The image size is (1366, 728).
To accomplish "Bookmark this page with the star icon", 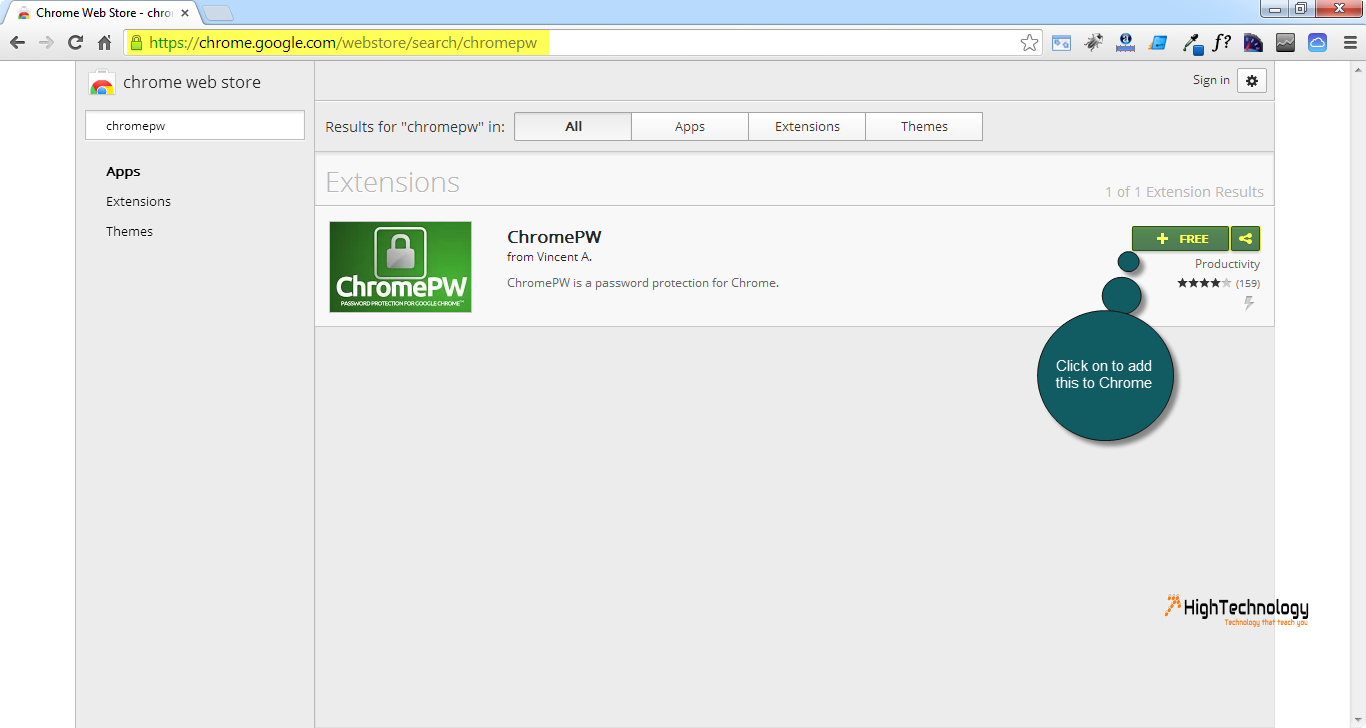I will (1029, 43).
